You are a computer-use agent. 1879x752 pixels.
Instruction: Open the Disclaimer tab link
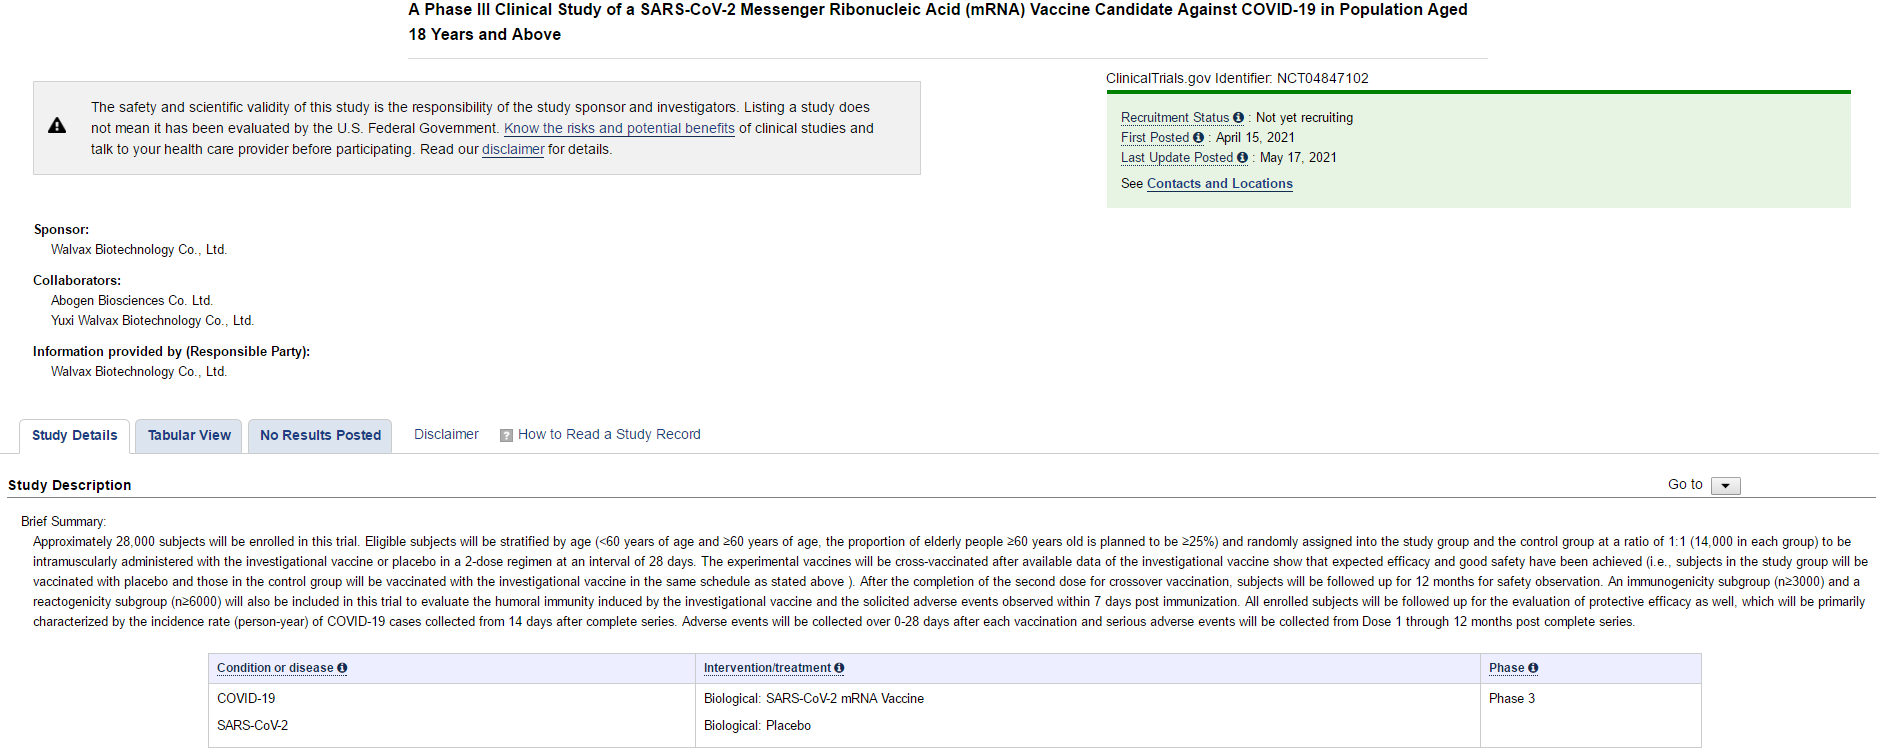[446, 434]
